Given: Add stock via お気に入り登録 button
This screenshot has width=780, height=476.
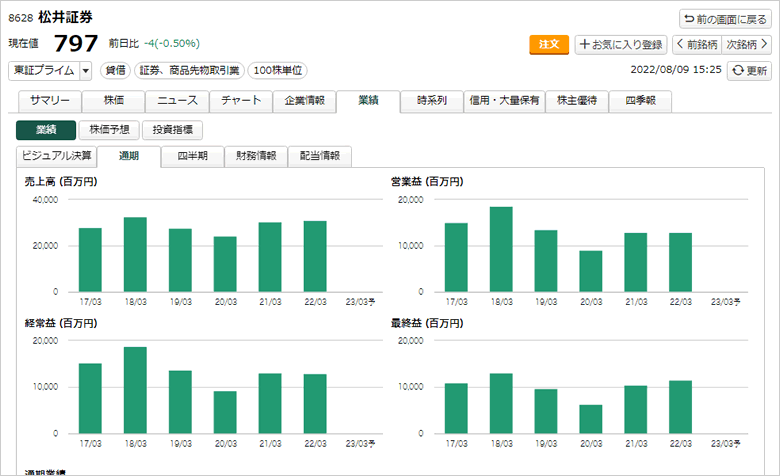Looking at the screenshot, I should (x=621, y=44).
